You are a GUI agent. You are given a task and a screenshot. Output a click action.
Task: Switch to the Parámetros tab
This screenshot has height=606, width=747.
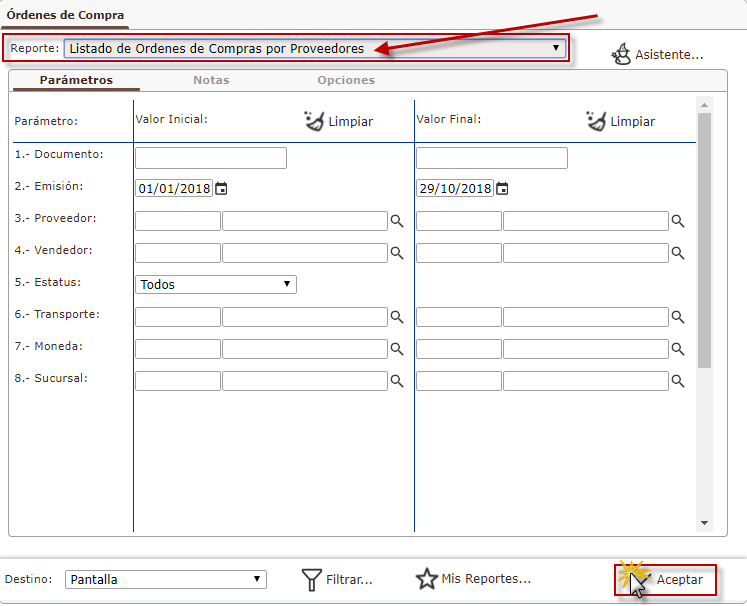tap(76, 80)
